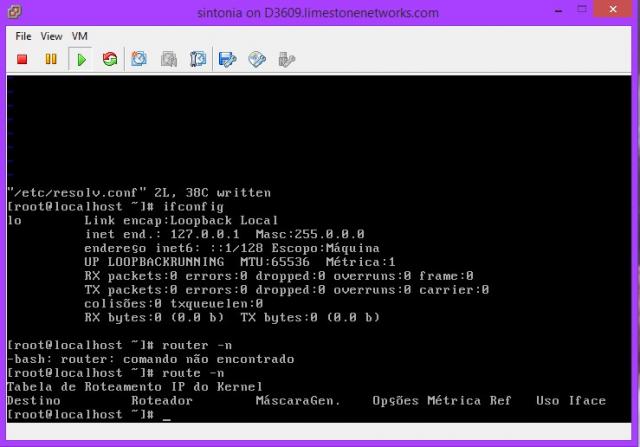This screenshot has height=447, width=640.
Task: Click the window title text
Action: [318, 13]
